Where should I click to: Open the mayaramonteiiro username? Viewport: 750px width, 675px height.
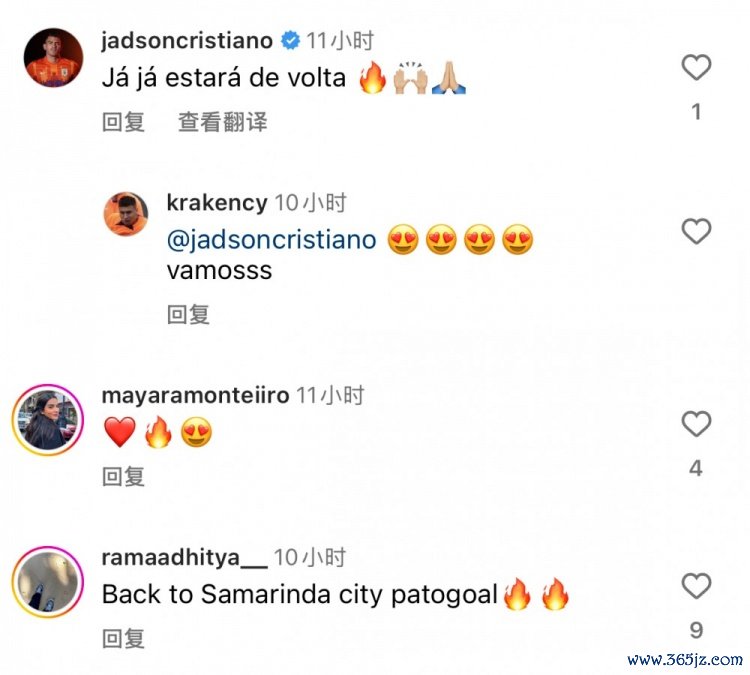195,396
